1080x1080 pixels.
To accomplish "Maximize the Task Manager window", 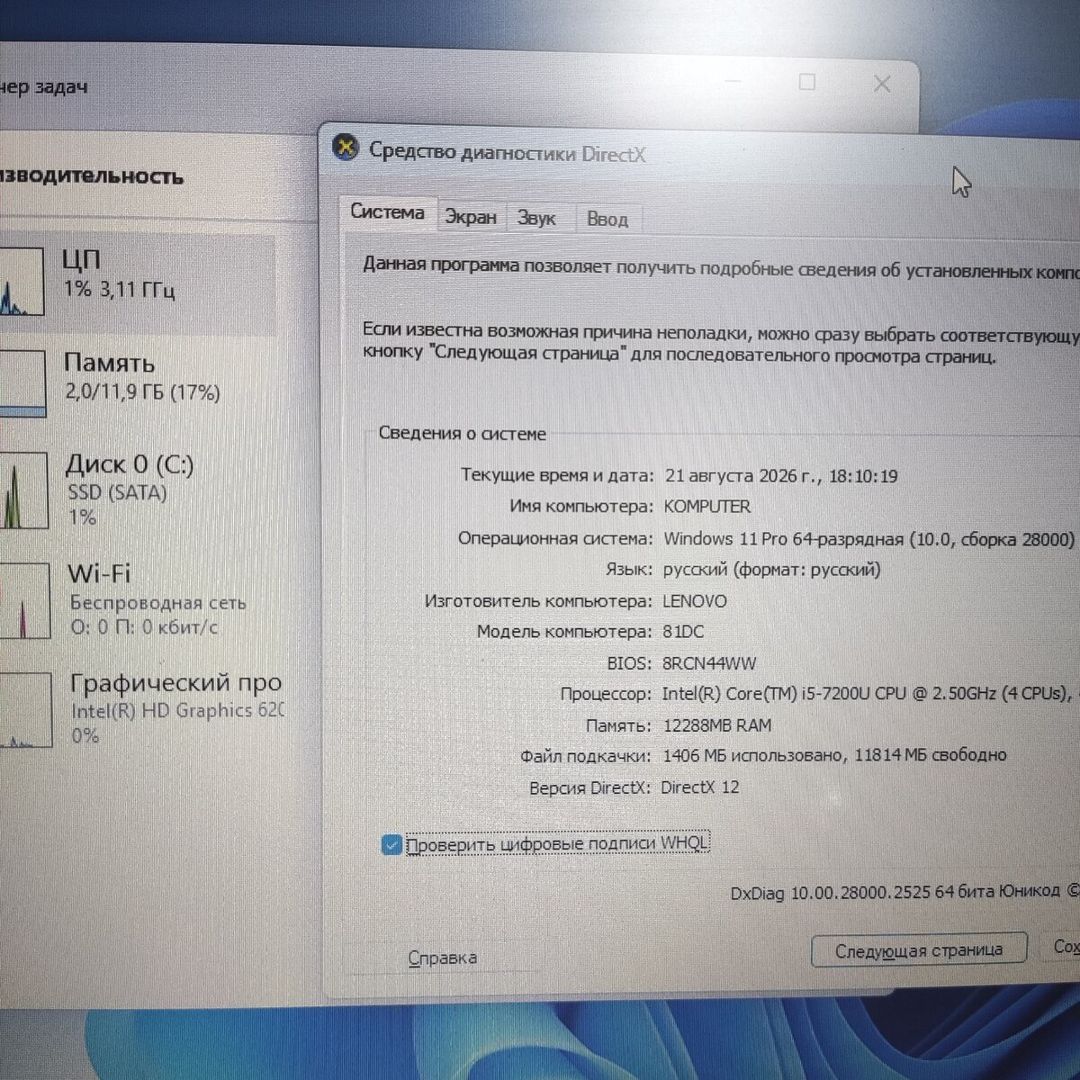I will pos(807,82).
